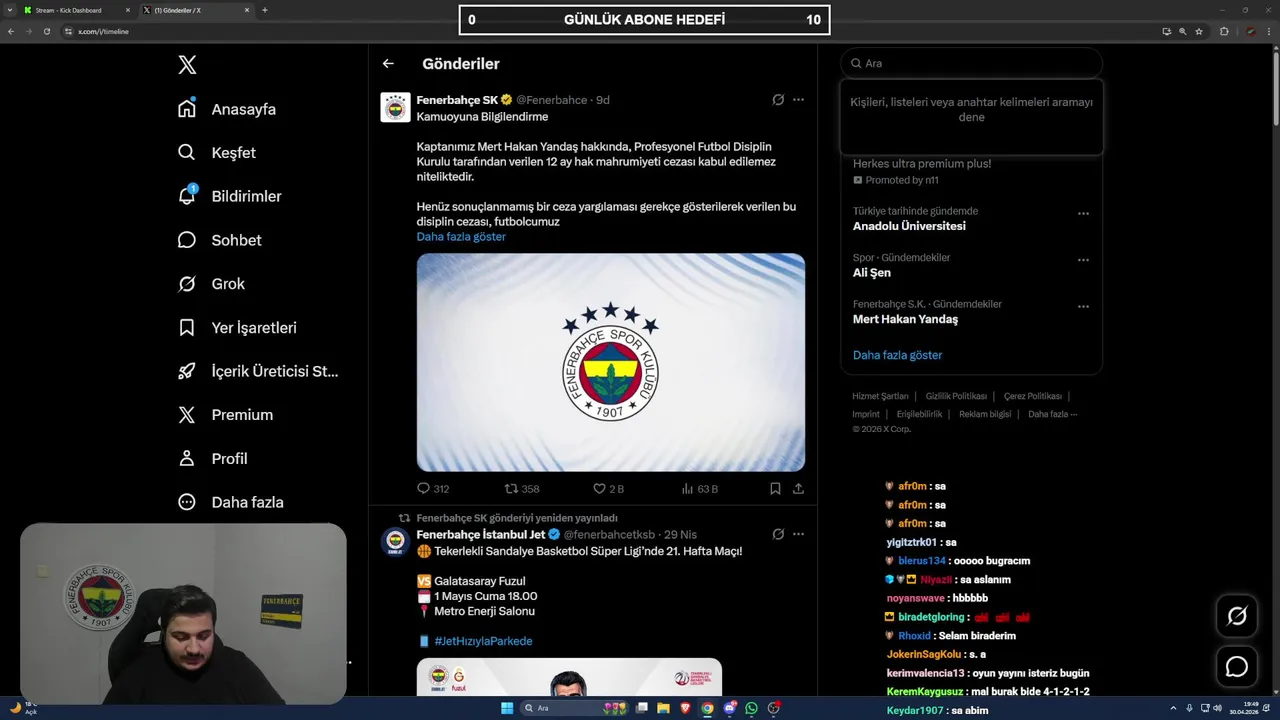
Task: Open Hizmet Şartları footer link
Action: coord(880,396)
